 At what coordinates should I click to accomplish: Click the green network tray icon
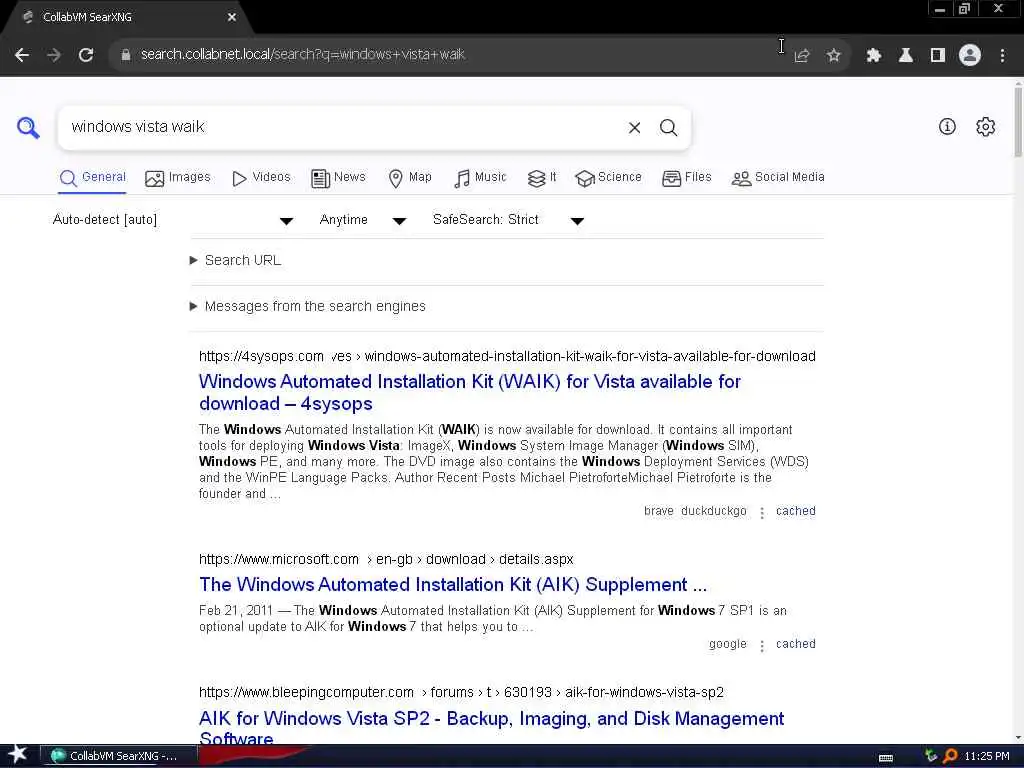931,756
